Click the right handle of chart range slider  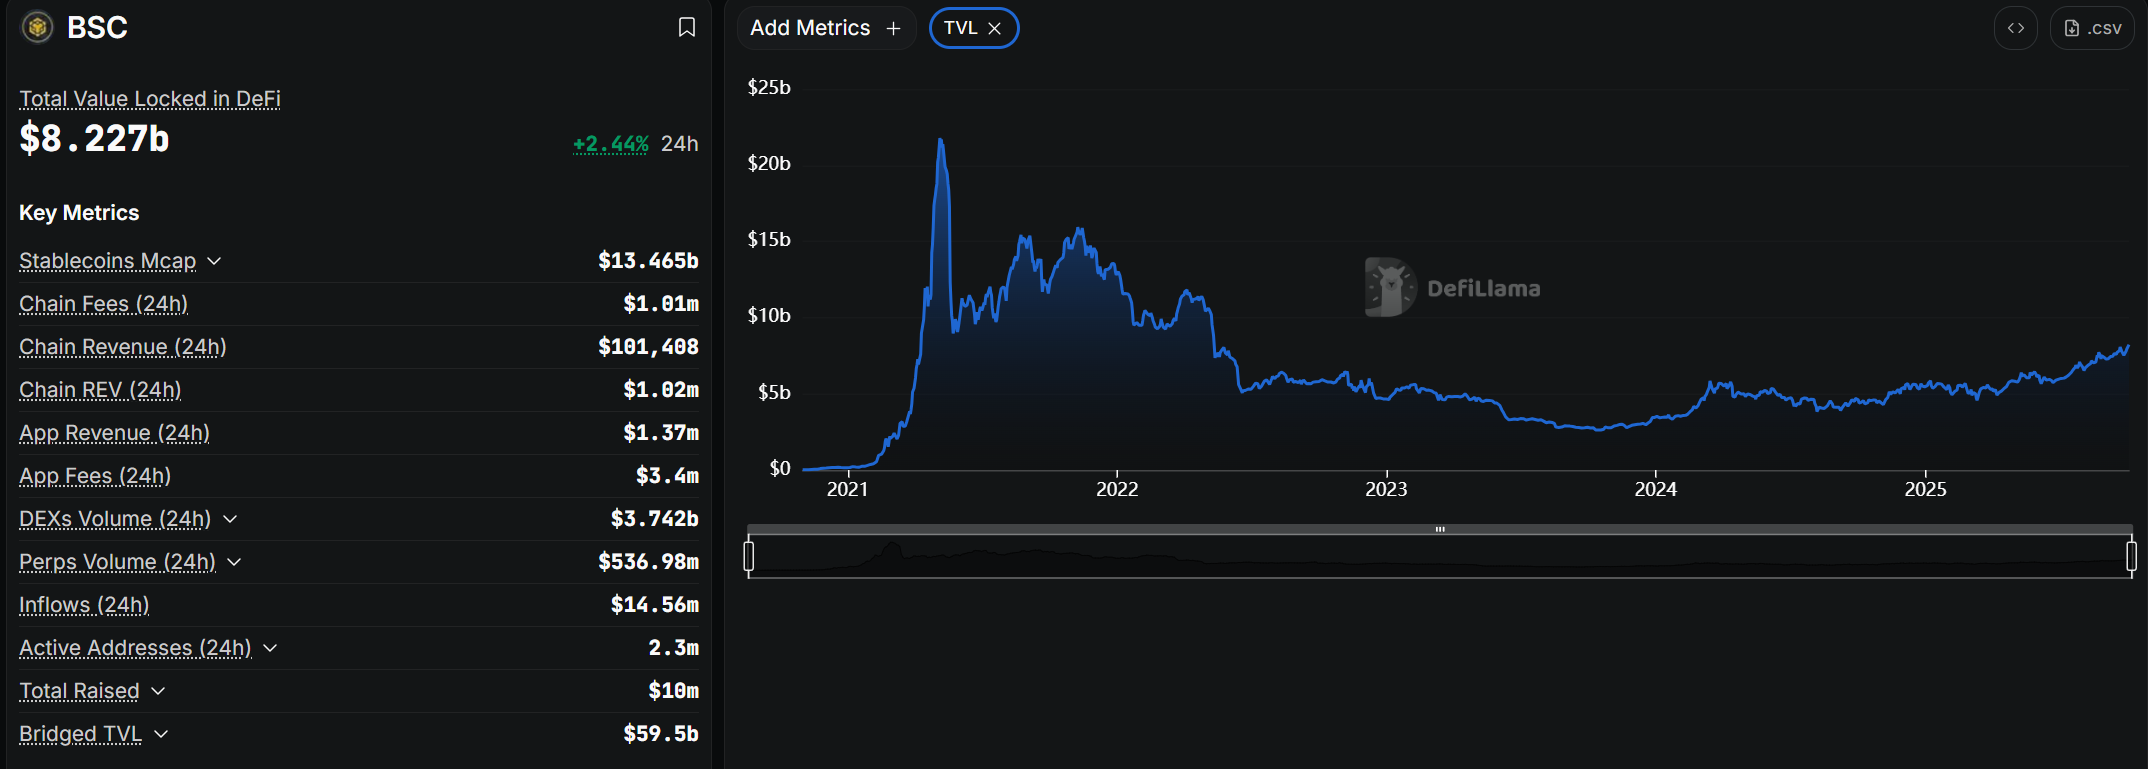click(2131, 556)
